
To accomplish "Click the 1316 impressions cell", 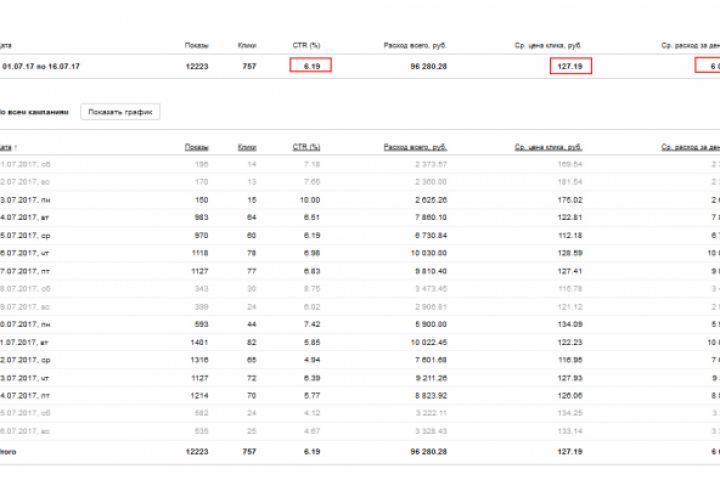I will click(199, 360).
